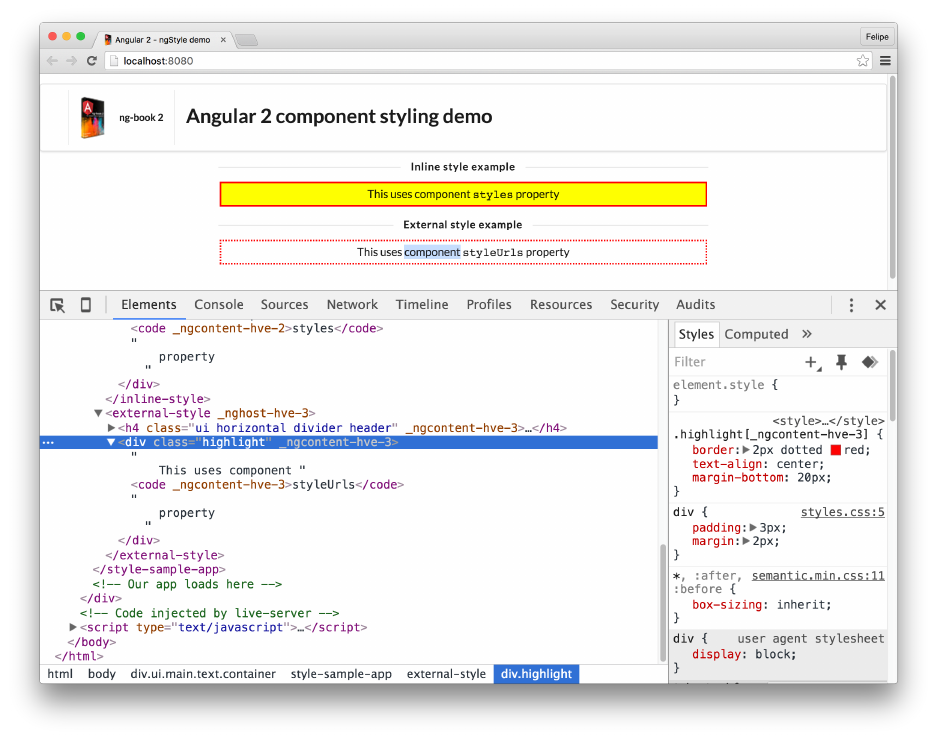Click the animations diamond icon in Styles
Screen dimensions: 937x740
click(869, 362)
